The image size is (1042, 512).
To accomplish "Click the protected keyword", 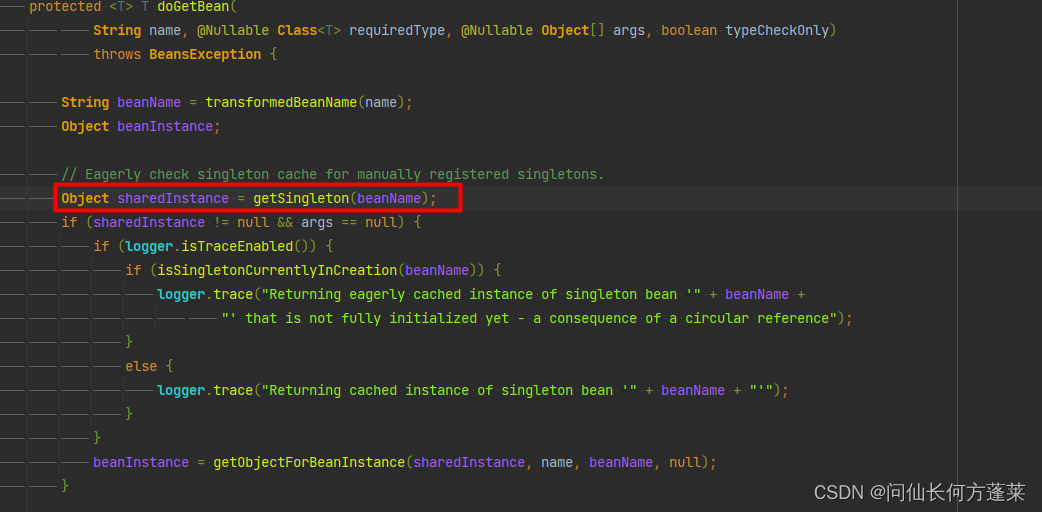I will point(65,7).
